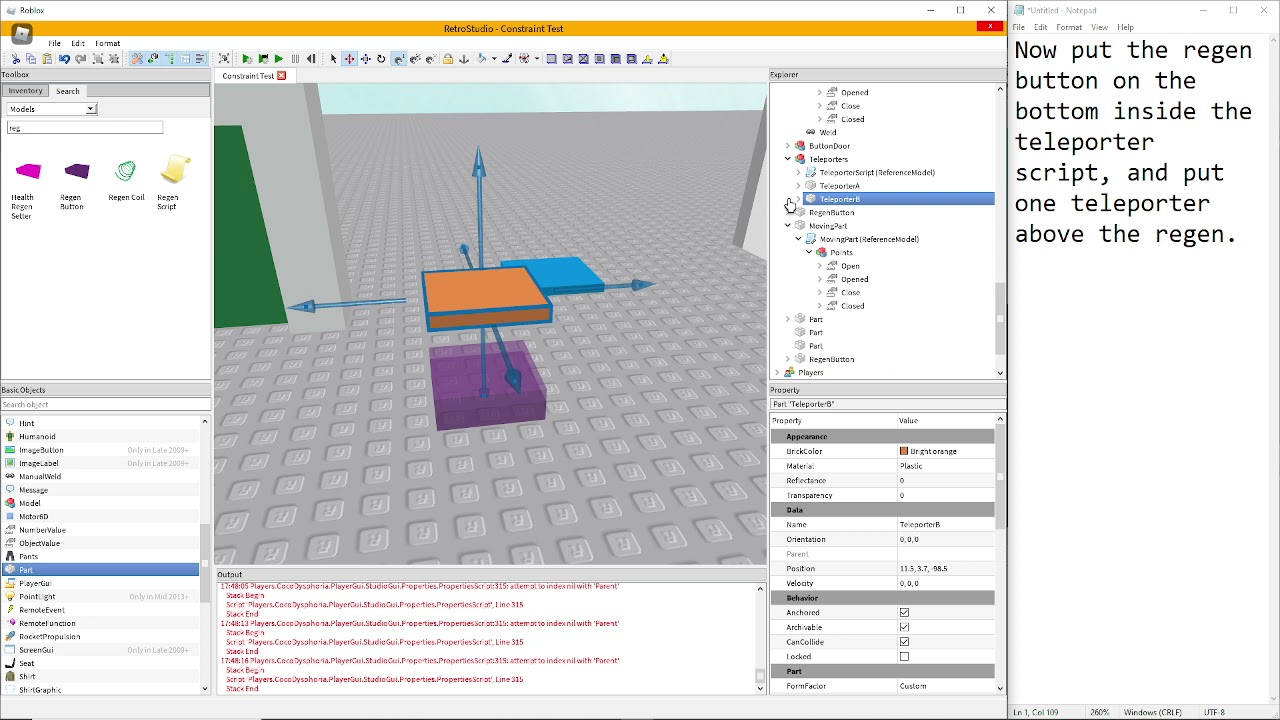
Task: Click the green Play button in the toolbar
Action: click(278, 59)
